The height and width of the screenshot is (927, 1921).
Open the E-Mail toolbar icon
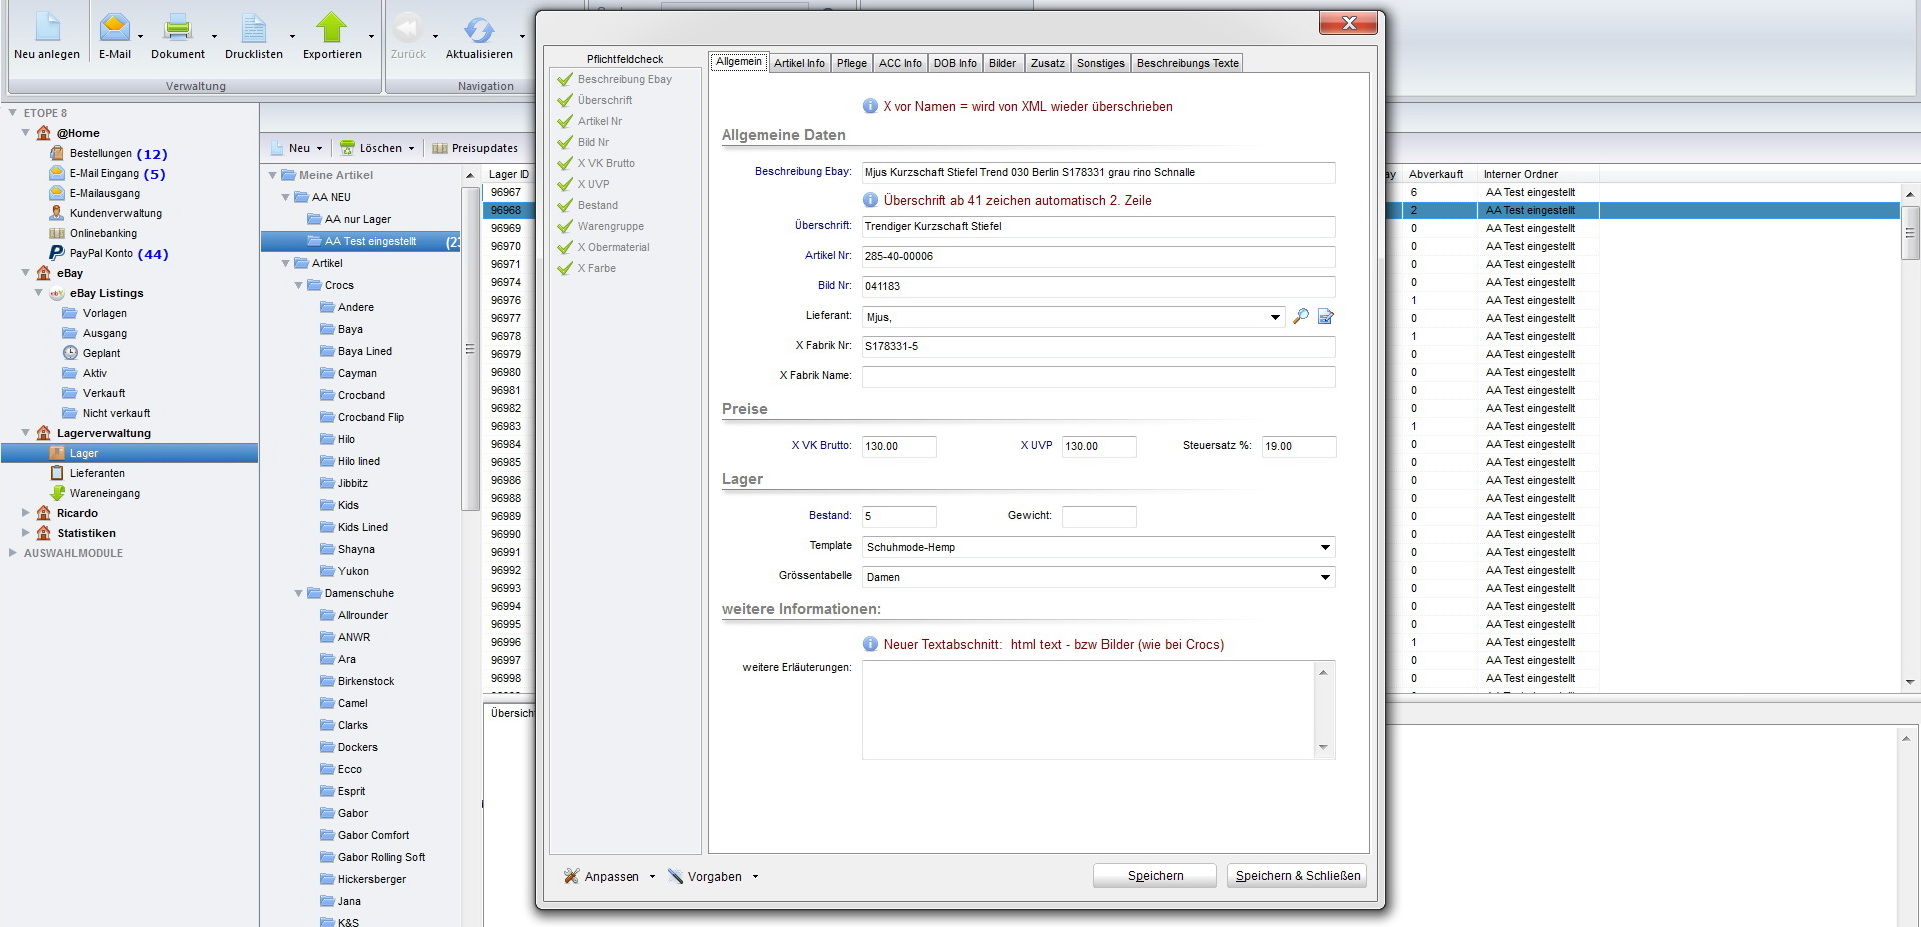114,30
